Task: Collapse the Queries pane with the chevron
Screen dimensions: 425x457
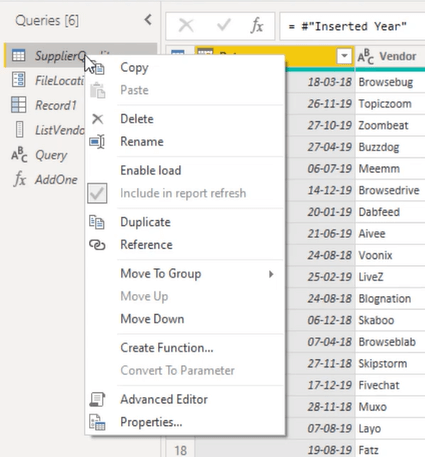Action: [148, 20]
